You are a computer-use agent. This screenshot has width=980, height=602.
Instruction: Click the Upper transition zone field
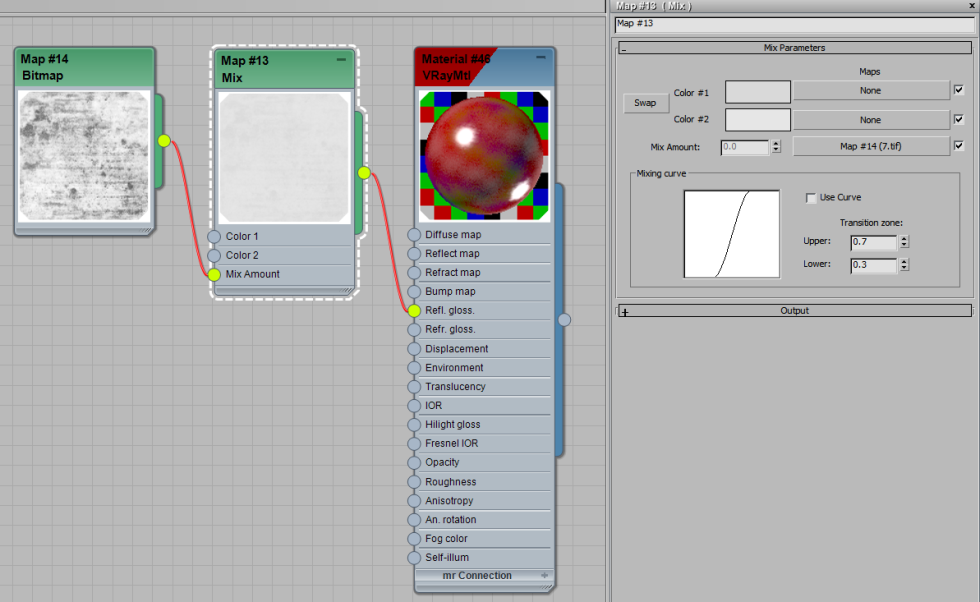click(x=872, y=242)
